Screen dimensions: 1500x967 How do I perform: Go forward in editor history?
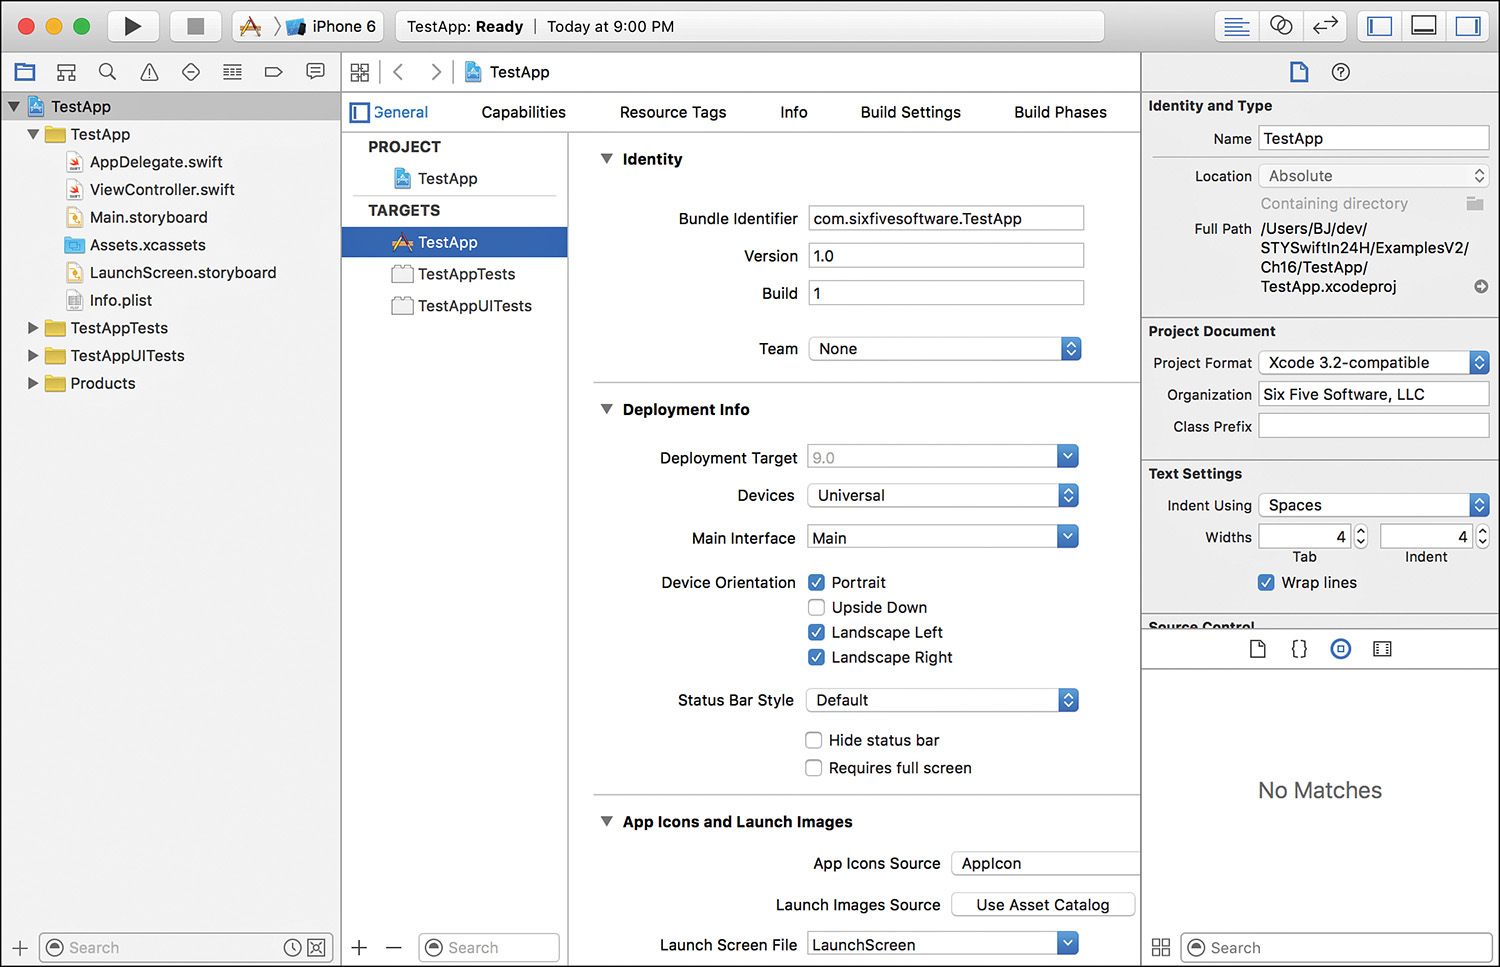coord(436,72)
